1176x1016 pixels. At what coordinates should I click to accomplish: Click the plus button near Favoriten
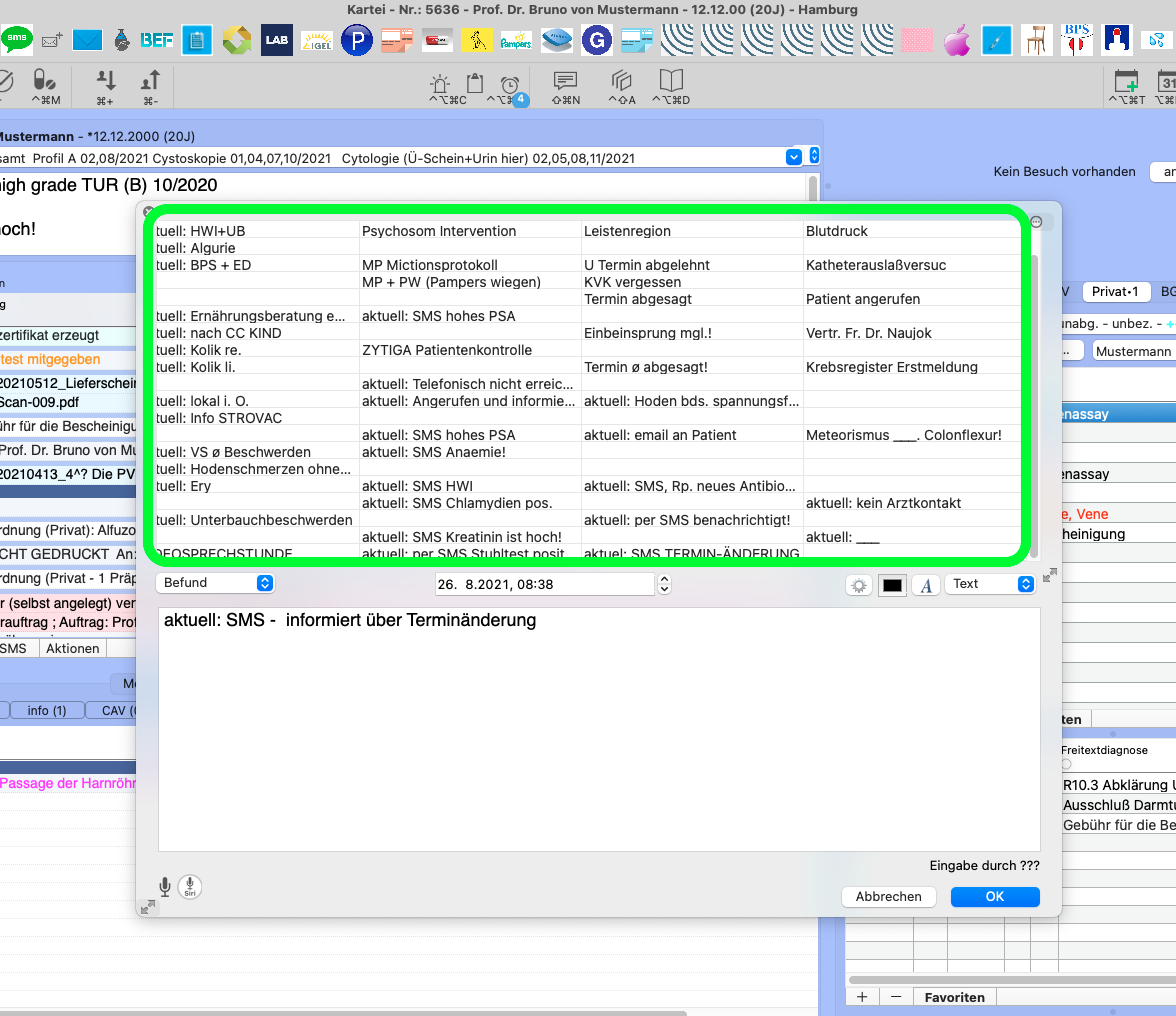pos(862,997)
